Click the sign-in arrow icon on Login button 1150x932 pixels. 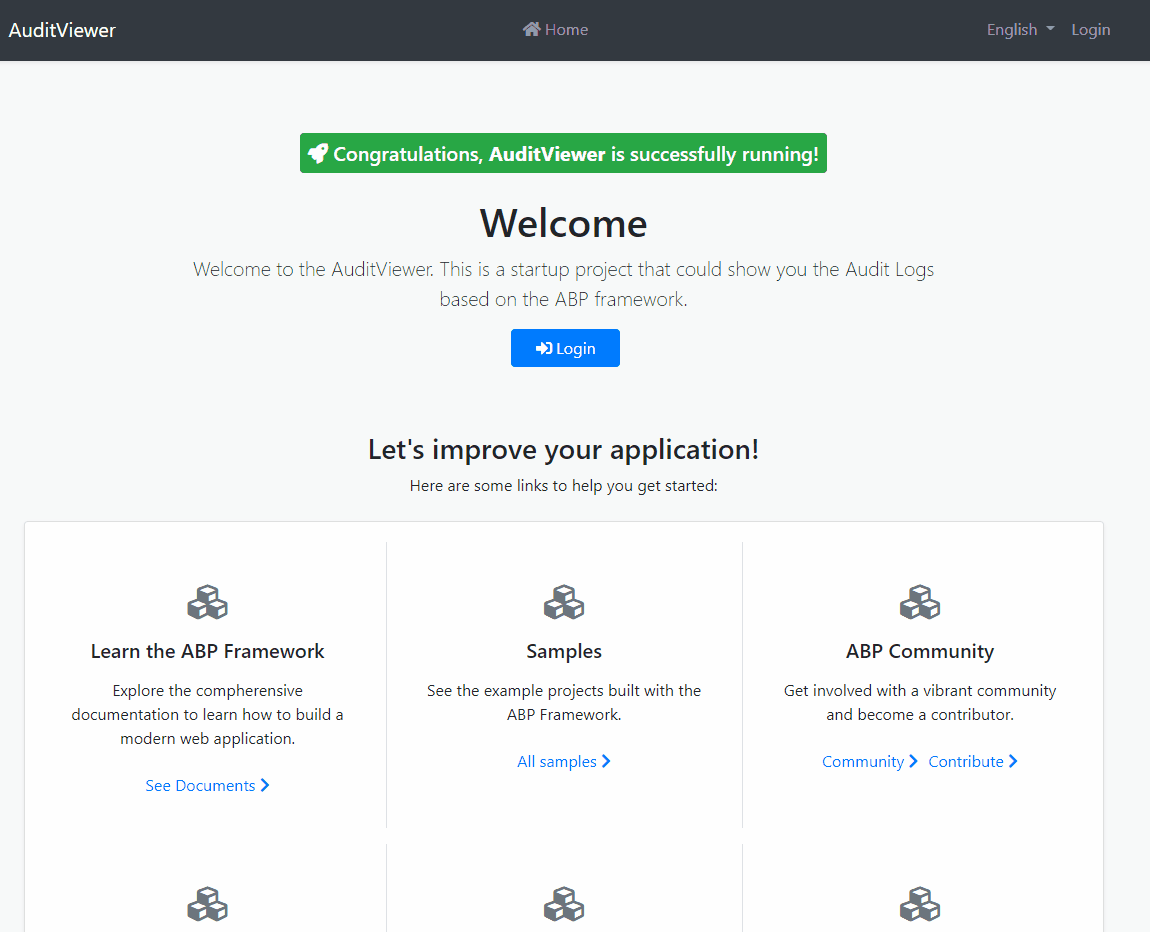(543, 348)
